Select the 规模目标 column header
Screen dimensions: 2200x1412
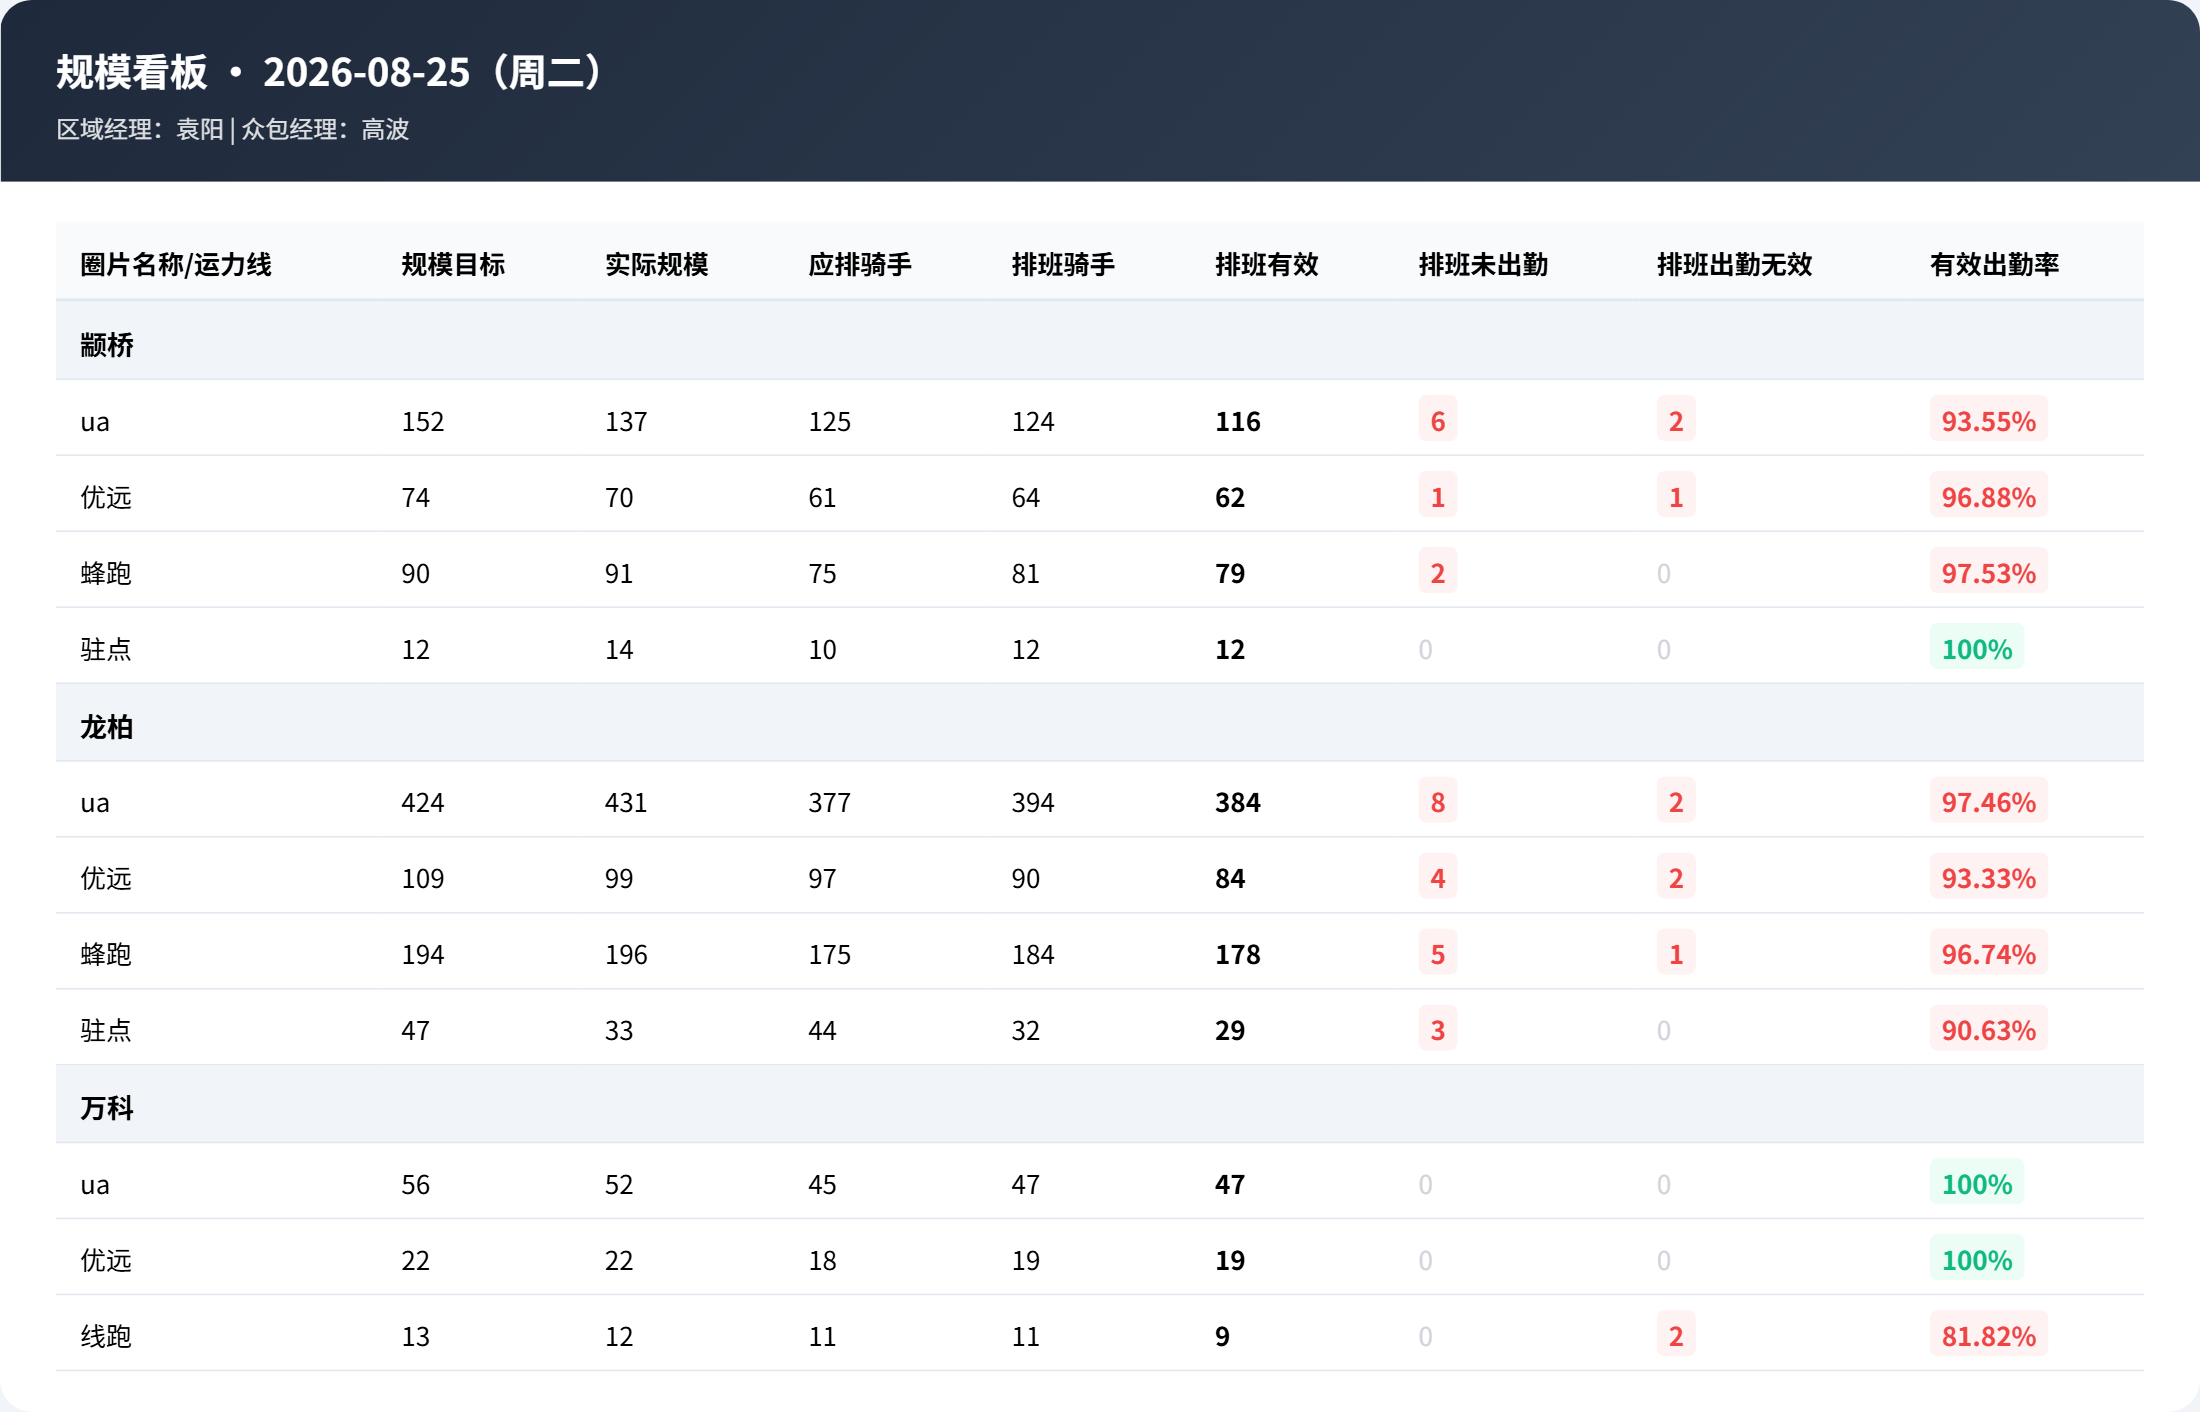[x=453, y=264]
